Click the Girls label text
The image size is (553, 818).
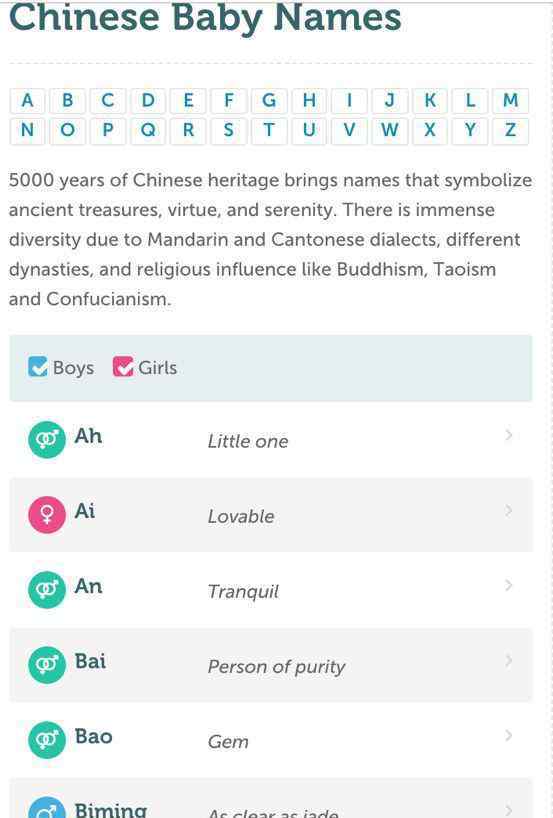[x=158, y=368]
